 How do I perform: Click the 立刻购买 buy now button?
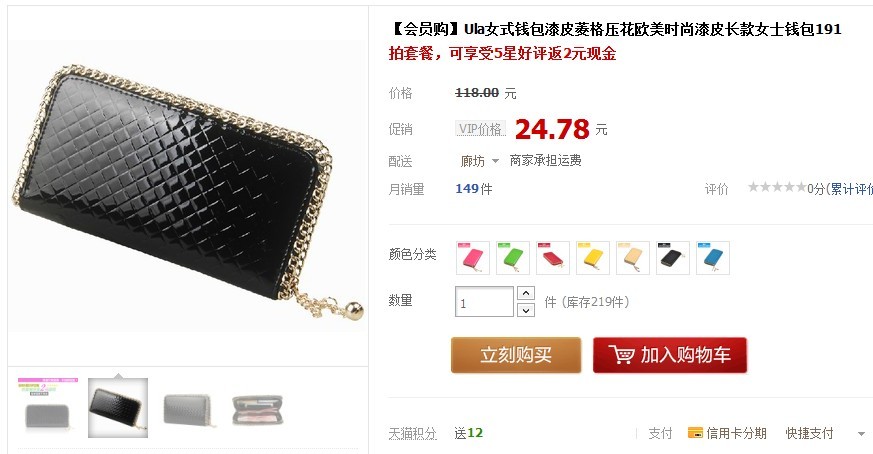(516, 355)
